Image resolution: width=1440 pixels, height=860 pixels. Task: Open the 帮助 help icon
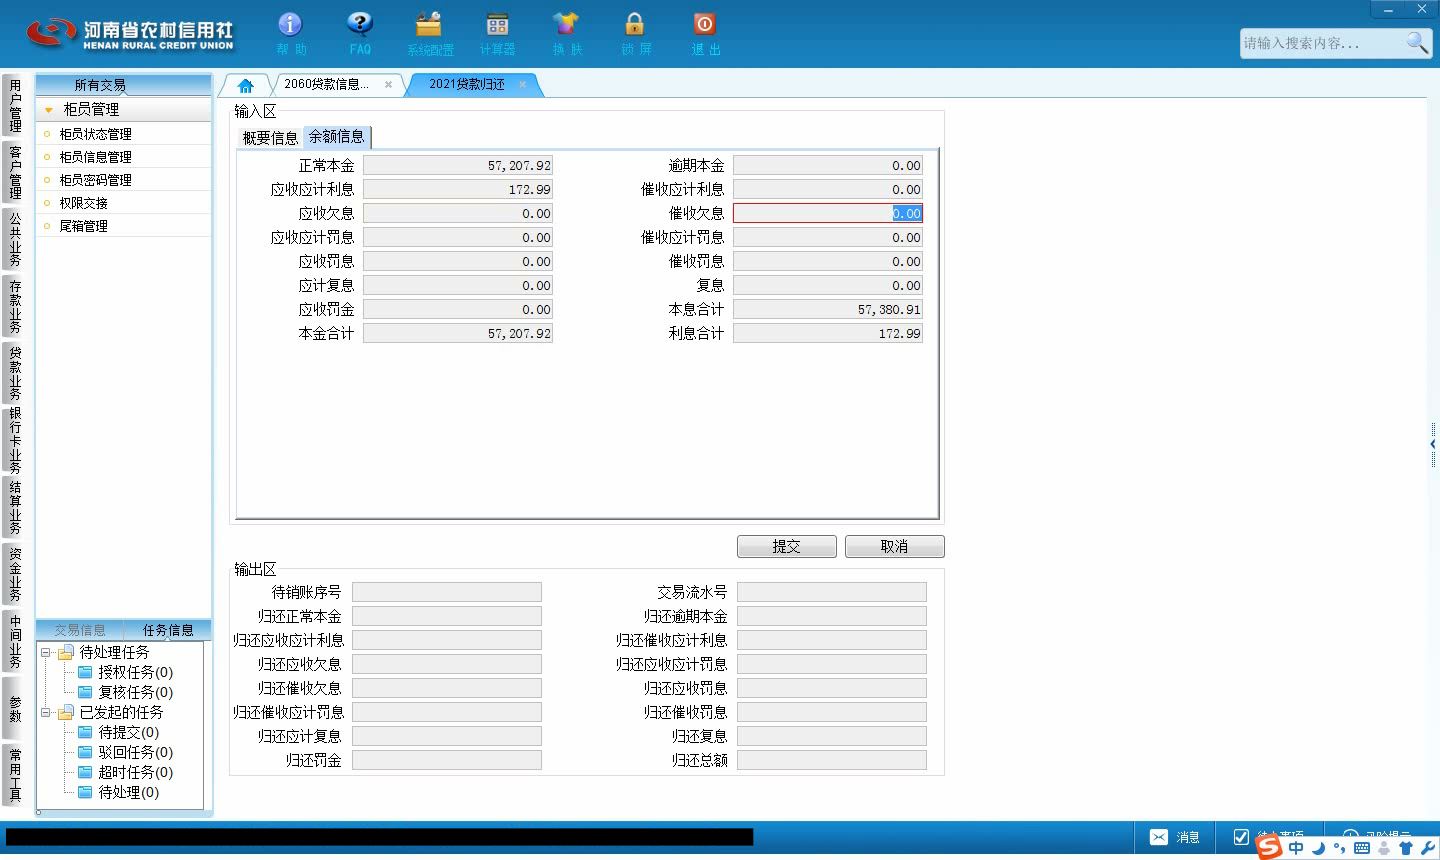(x=290, y=24)
